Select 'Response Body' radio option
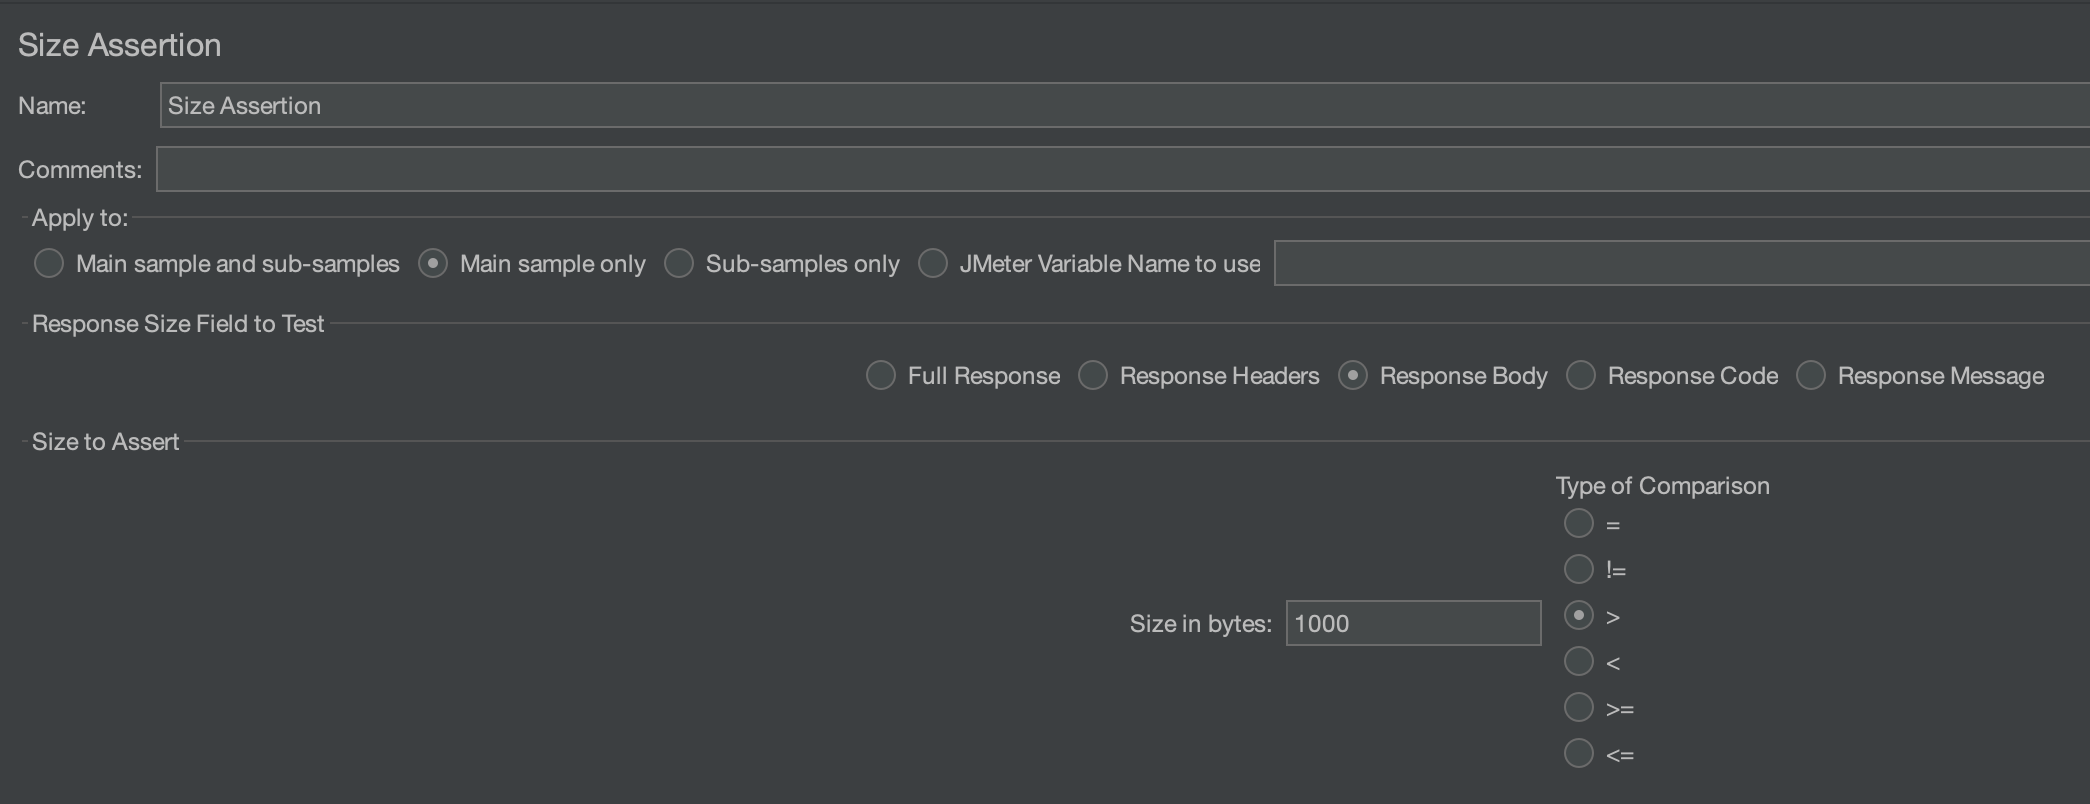The image size is (2090, 804). click(x=1353, y=376)
